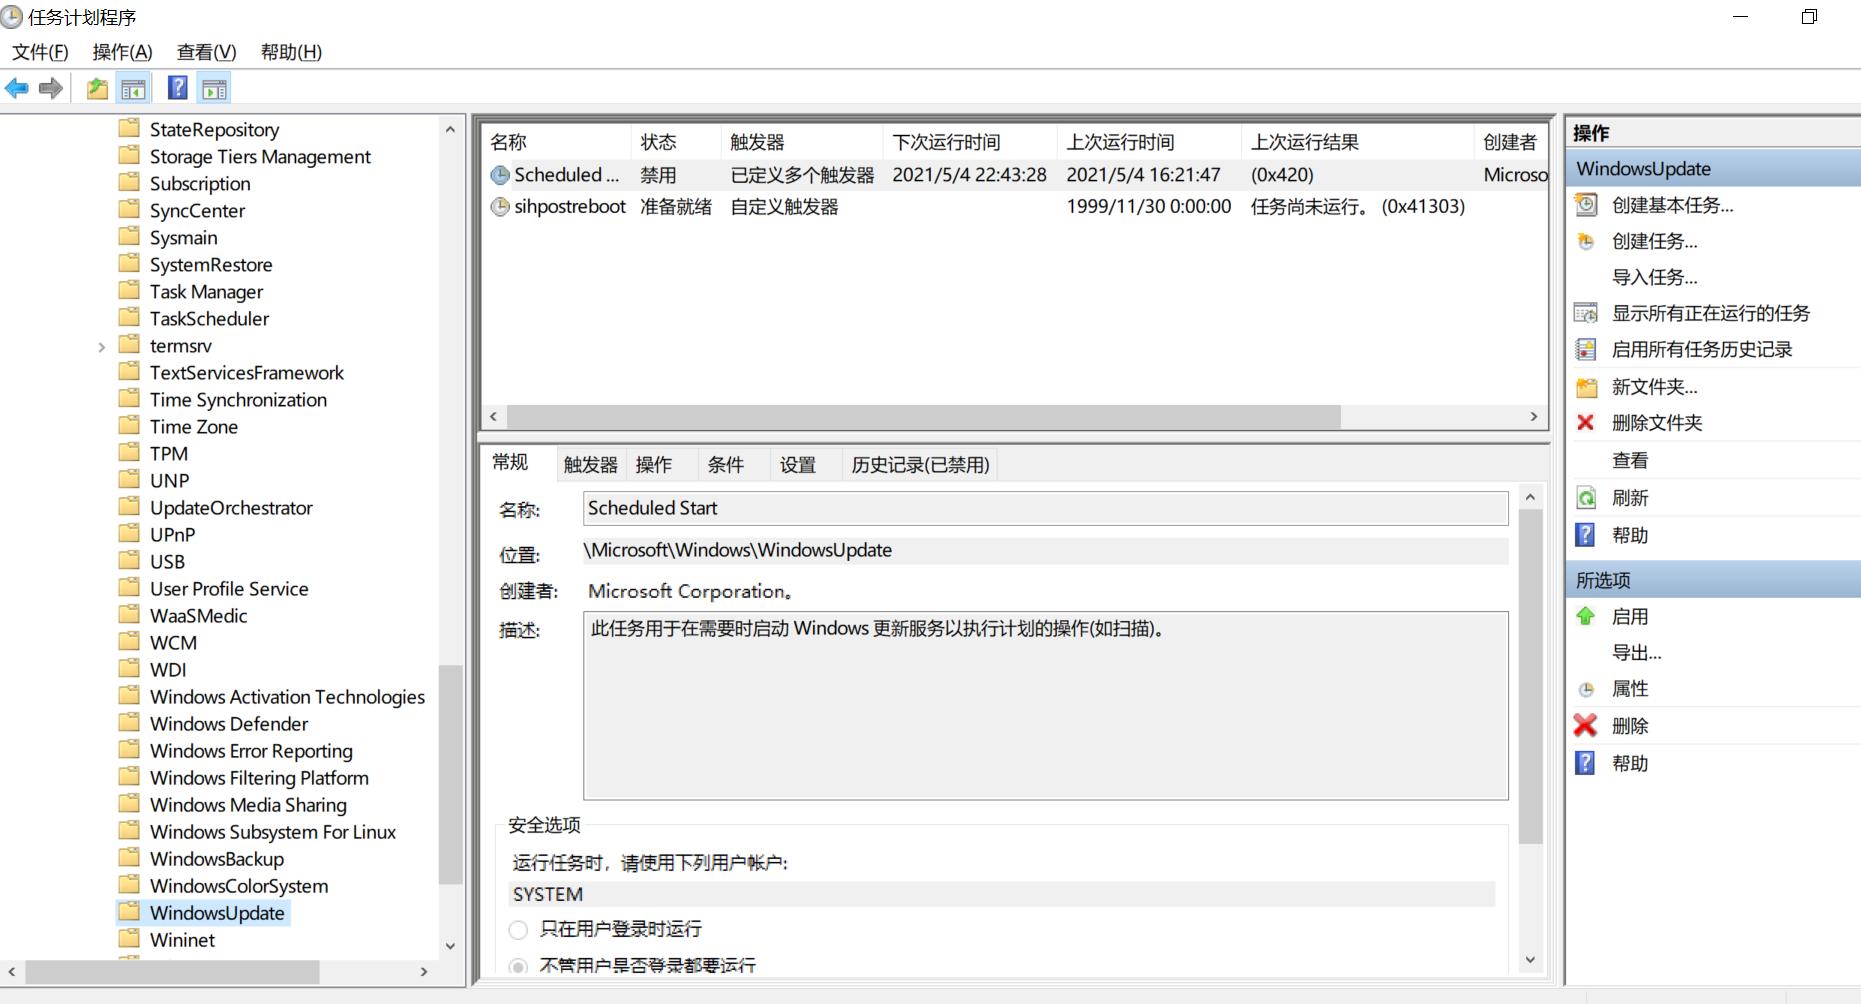
Task: Select 只在用户登录时运行 option
Action: tap(518, 929)
